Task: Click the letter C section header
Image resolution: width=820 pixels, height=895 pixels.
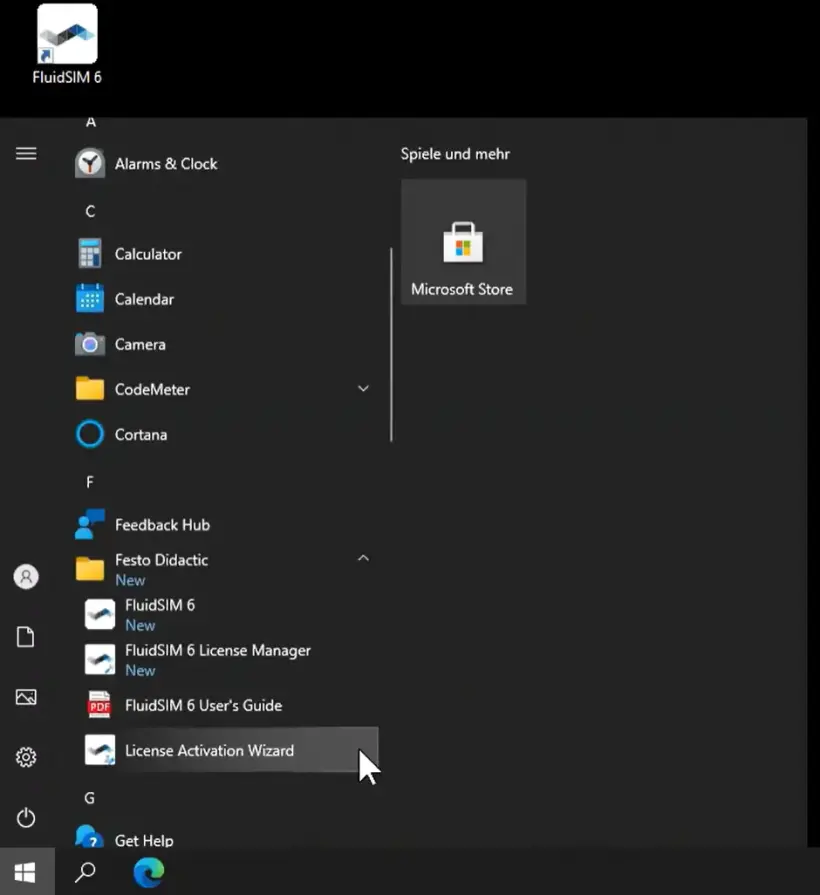Action: [90, 212]
